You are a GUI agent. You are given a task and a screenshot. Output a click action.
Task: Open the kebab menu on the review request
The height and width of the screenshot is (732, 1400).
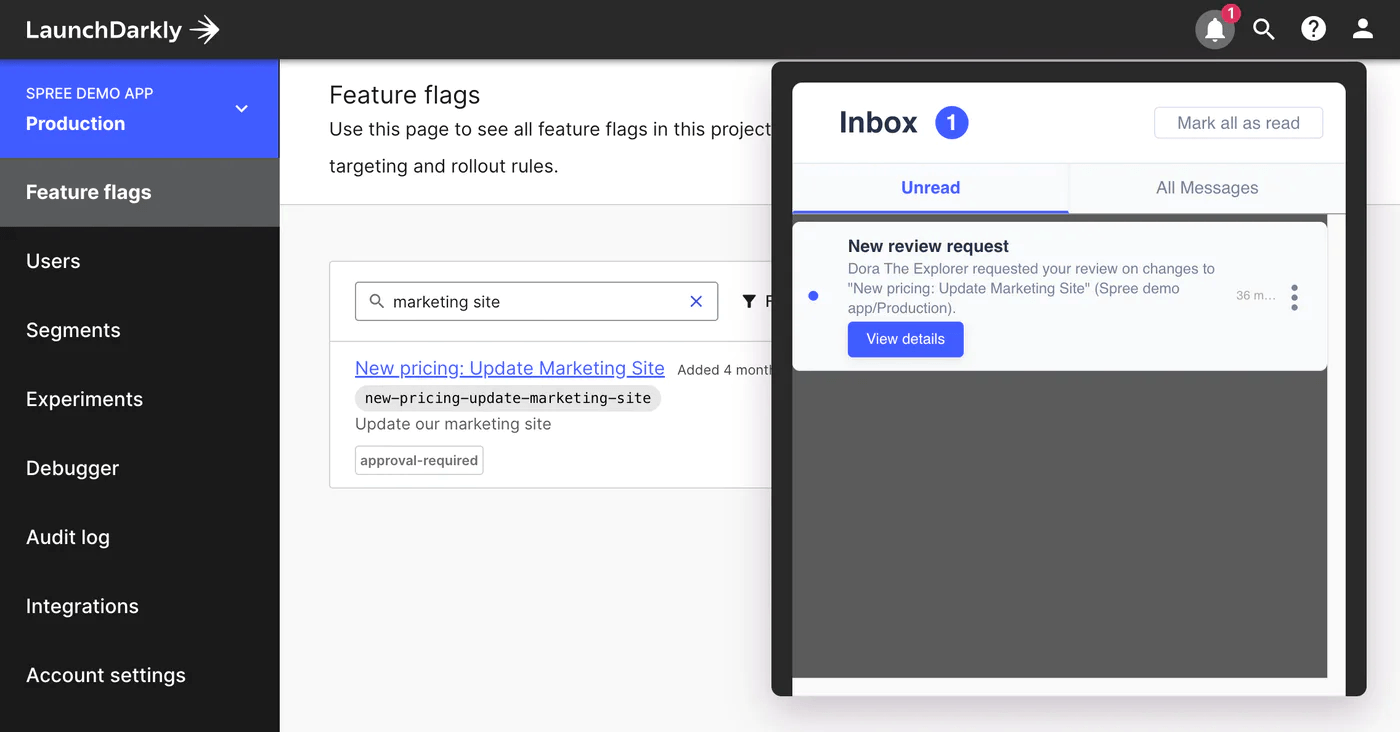(x=1294, y=297)
